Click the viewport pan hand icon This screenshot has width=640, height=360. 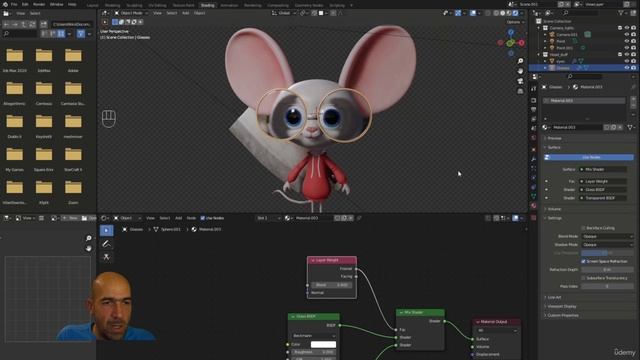pos(520,71)
